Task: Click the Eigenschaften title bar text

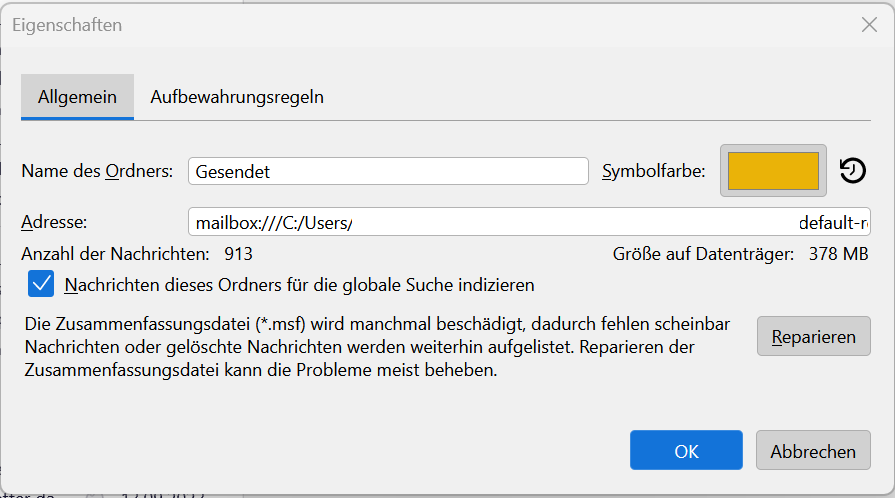Action: (67, 26)
